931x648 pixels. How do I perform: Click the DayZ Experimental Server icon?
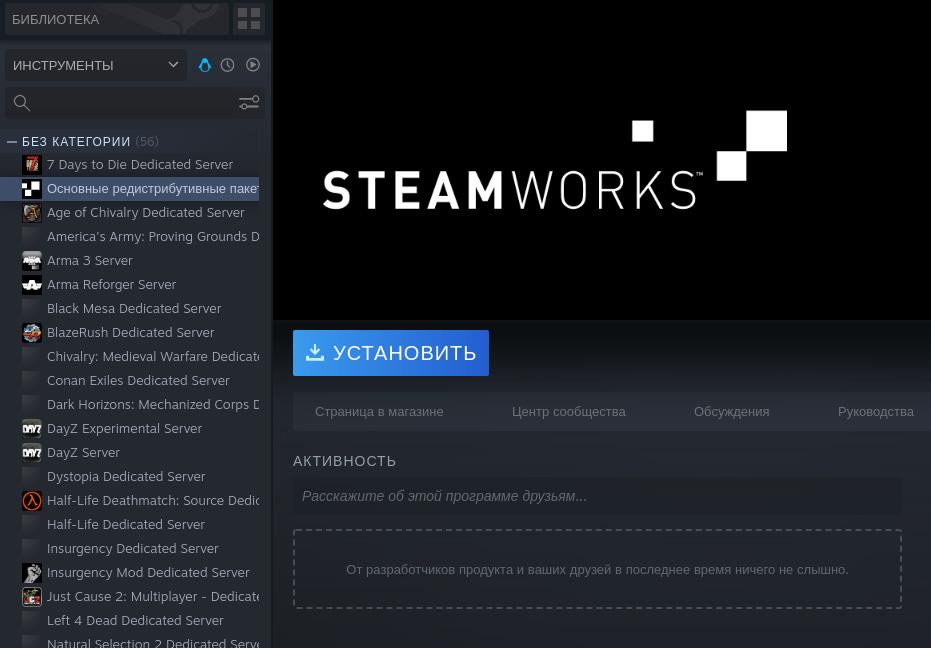coord(31,429)
